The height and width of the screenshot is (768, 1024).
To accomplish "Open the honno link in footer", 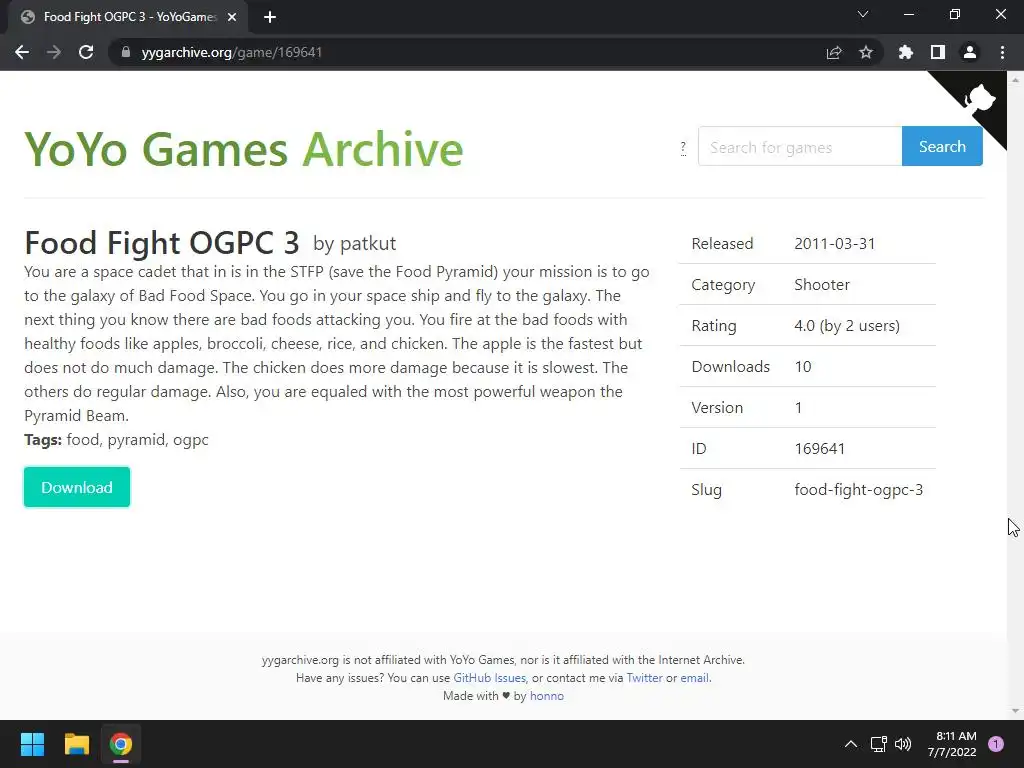I will click(x=547, y=696).
